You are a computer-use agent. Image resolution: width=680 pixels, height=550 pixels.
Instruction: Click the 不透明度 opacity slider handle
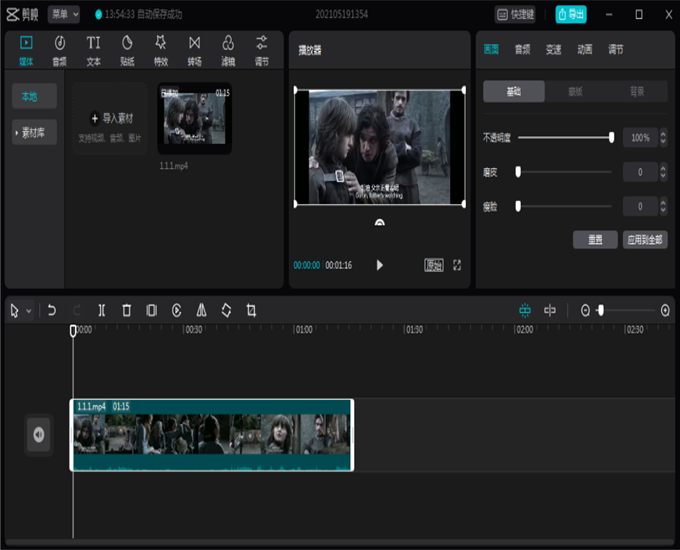click(x=611, y=138)
